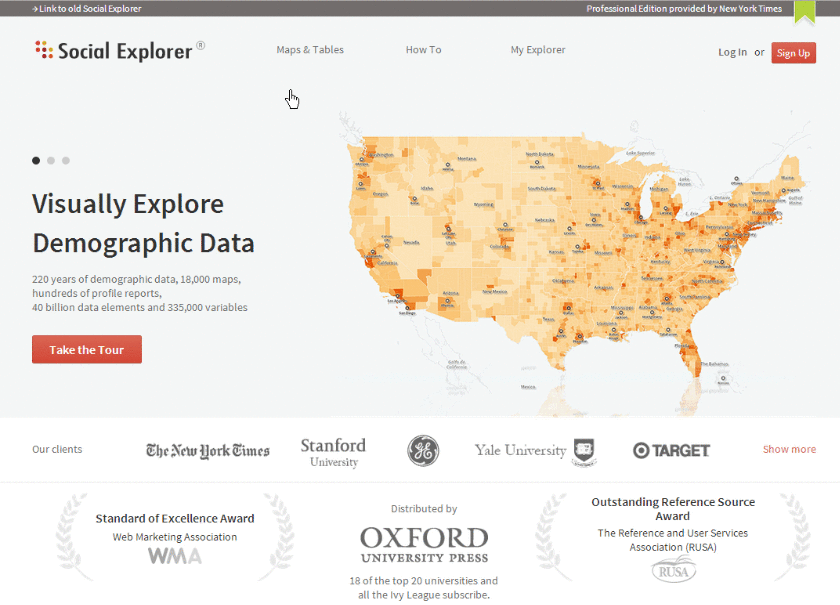The height and width of the screenshot is (605, 840).
Task: Click the New York Times client logo
Action: pyautogui.click(x=208, y=450)
